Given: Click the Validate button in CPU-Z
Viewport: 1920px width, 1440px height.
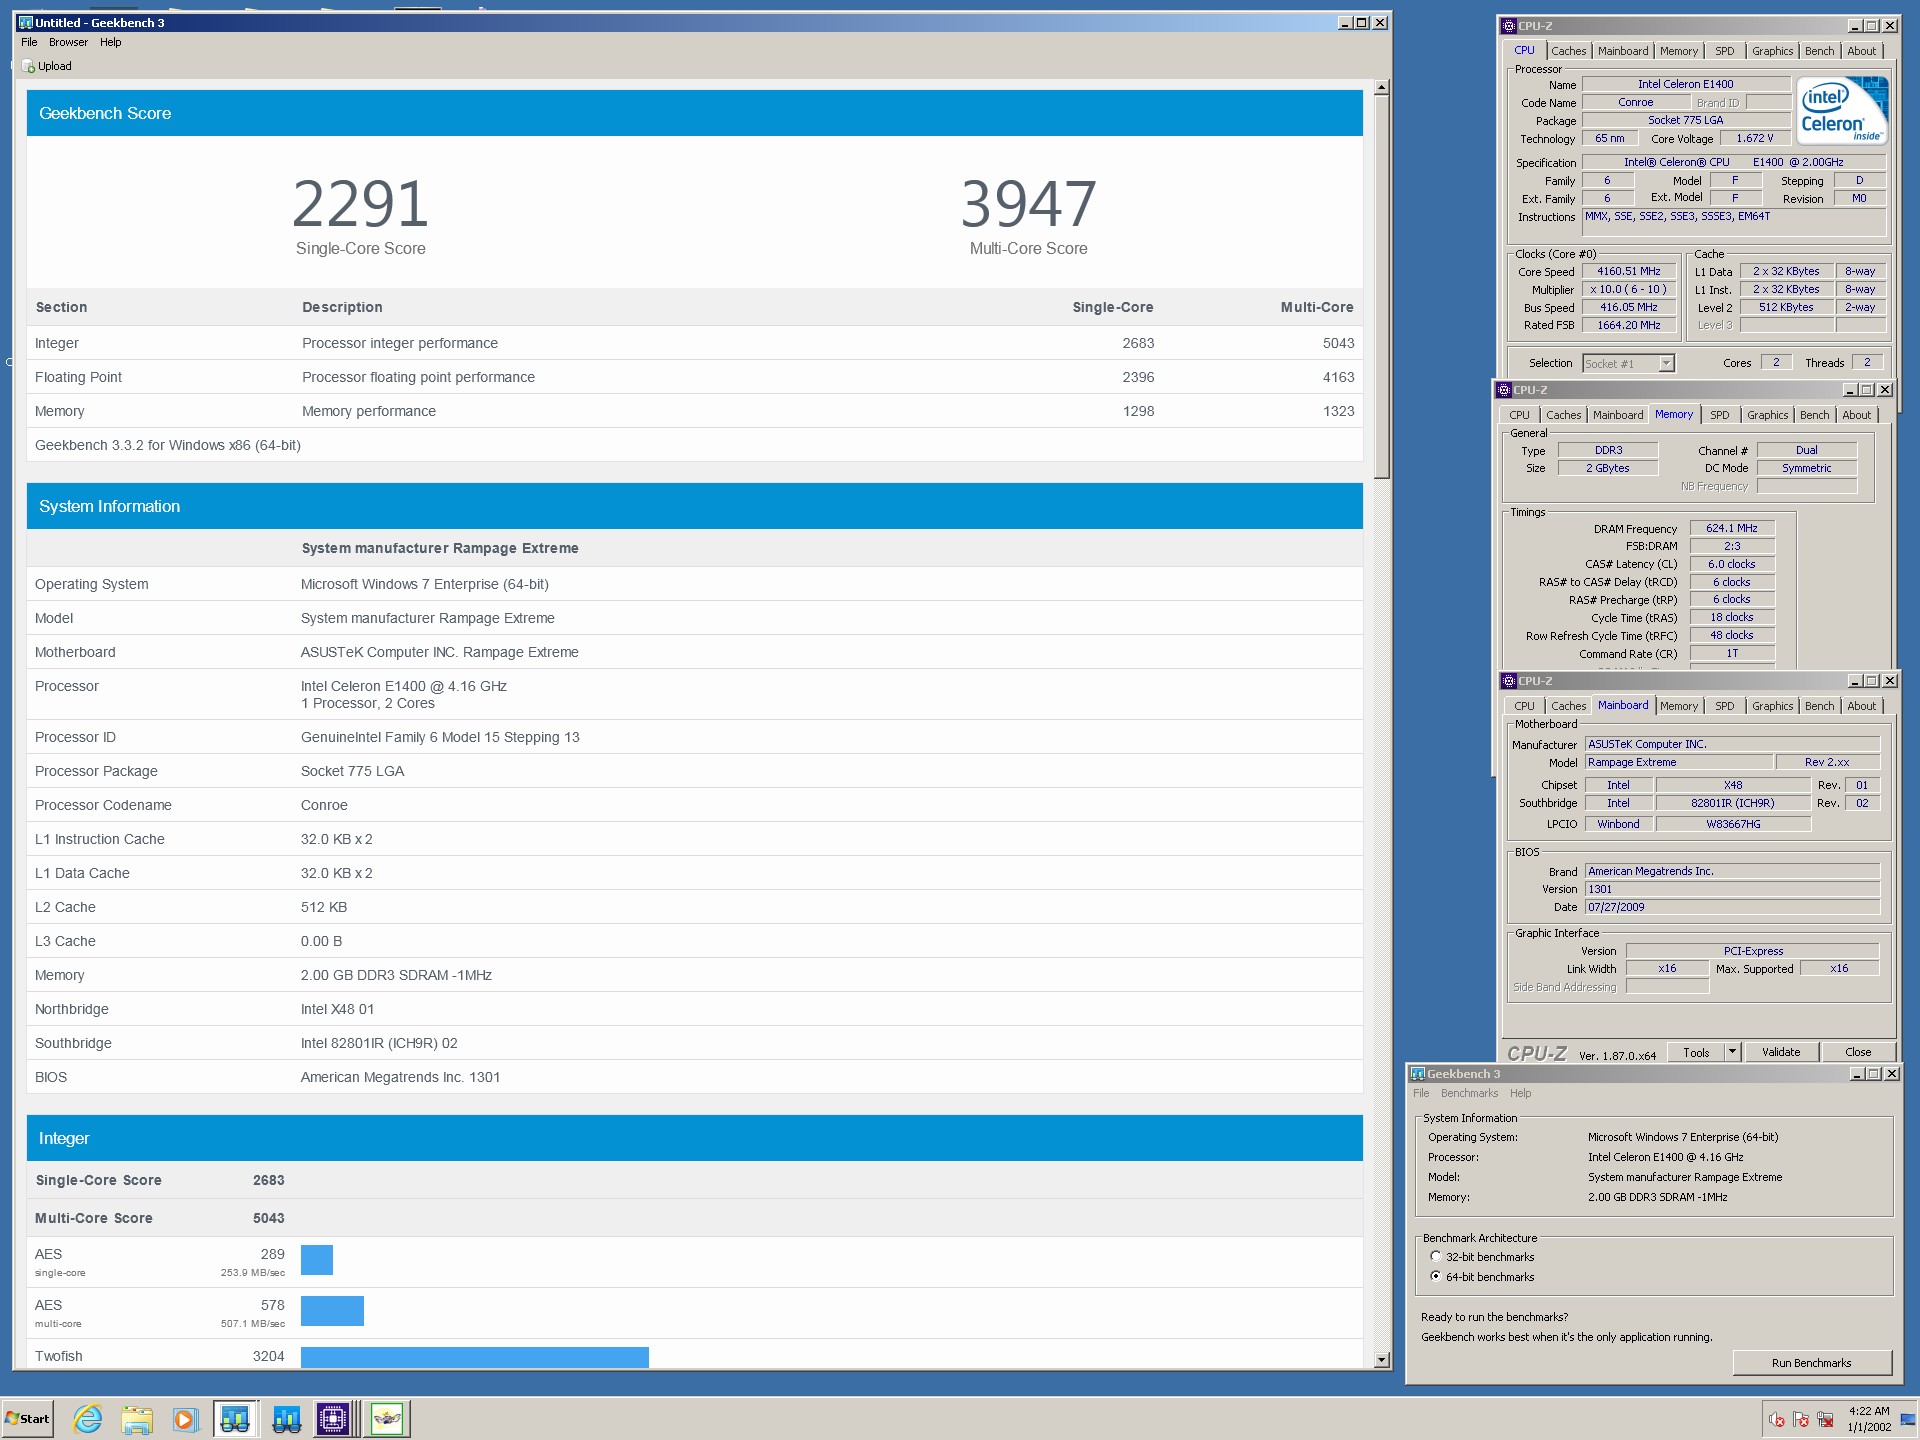Looking at the screenshot, I should 1780,1052.
